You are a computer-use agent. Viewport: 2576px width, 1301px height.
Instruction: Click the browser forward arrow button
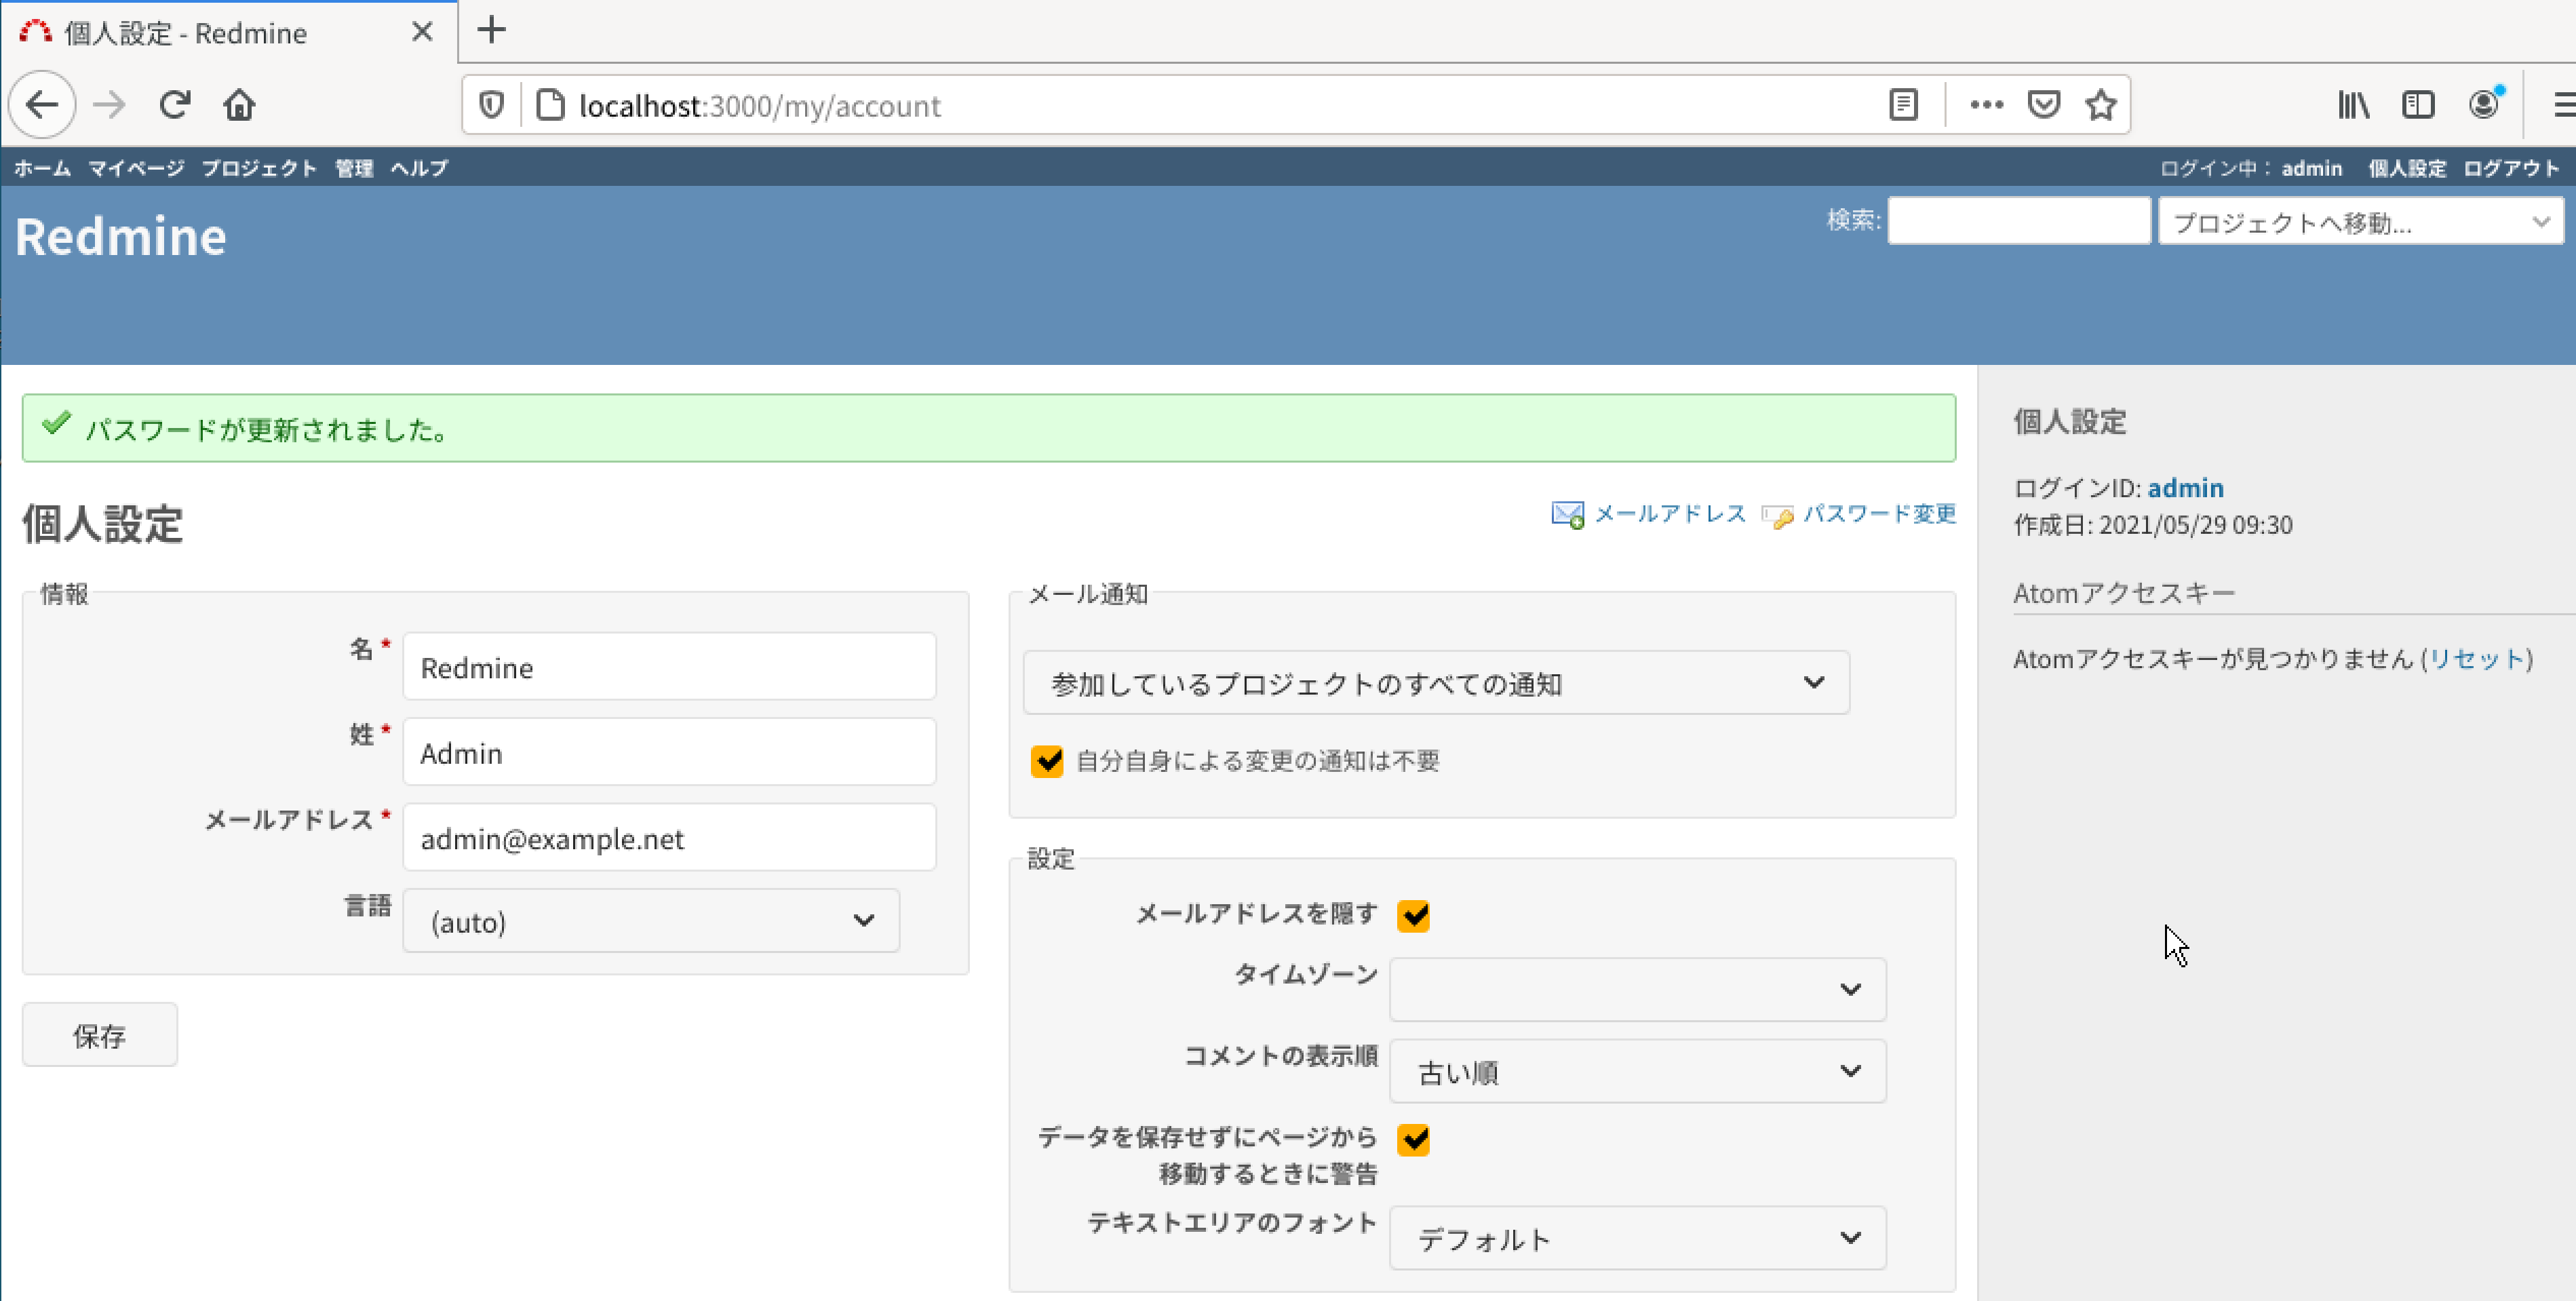pos(109,105)
